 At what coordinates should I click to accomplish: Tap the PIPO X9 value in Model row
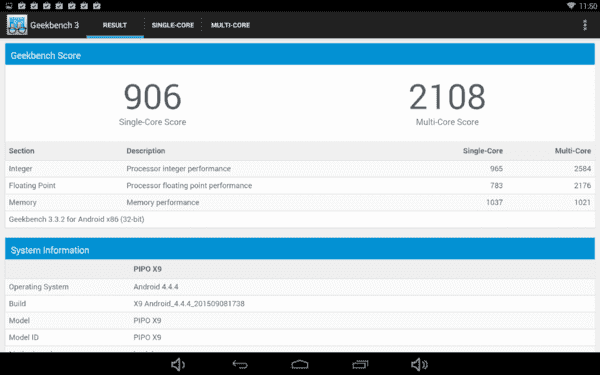(147, 320)
